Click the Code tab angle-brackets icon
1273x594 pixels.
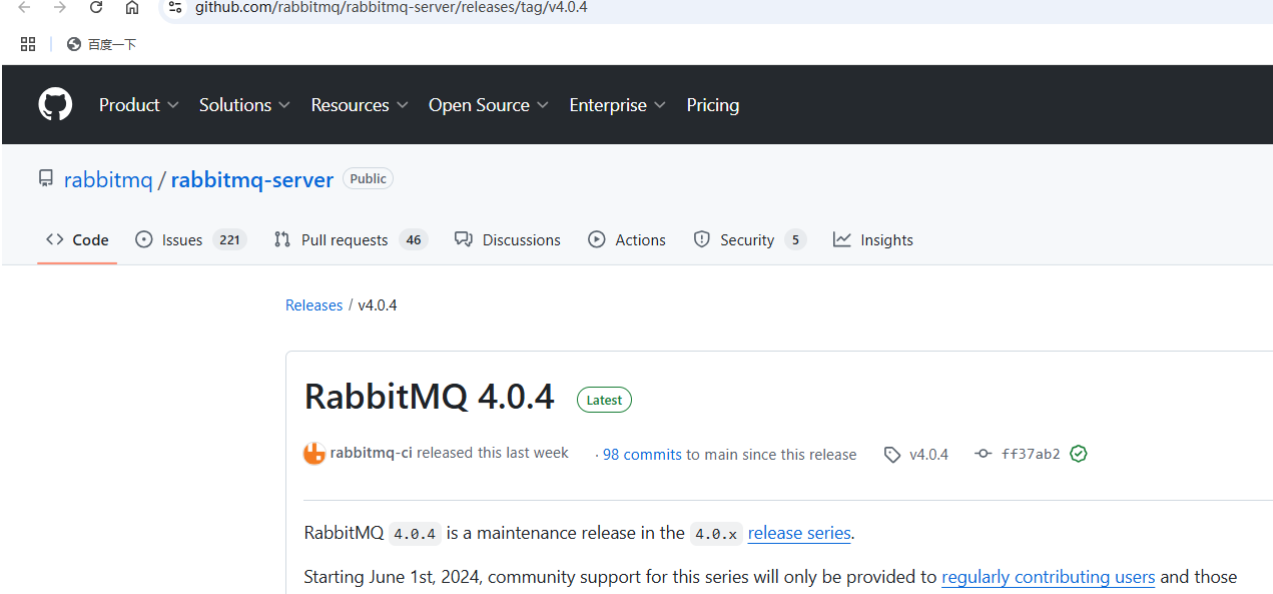point(55,239)
